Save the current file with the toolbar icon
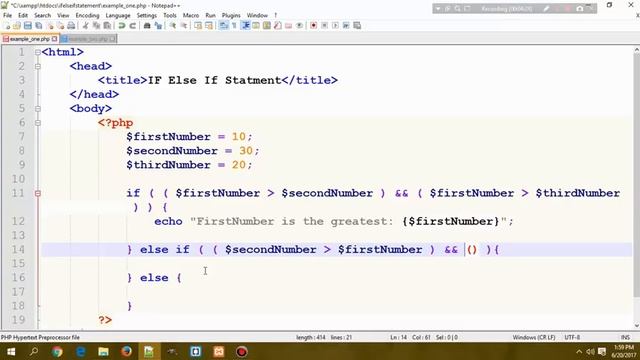This screenshot has width=640, height=360. click(28, 26)
